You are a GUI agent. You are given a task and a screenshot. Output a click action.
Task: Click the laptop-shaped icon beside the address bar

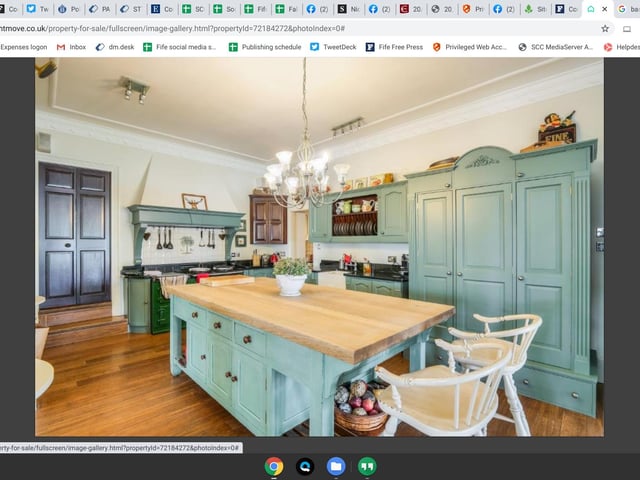point(627,29)
